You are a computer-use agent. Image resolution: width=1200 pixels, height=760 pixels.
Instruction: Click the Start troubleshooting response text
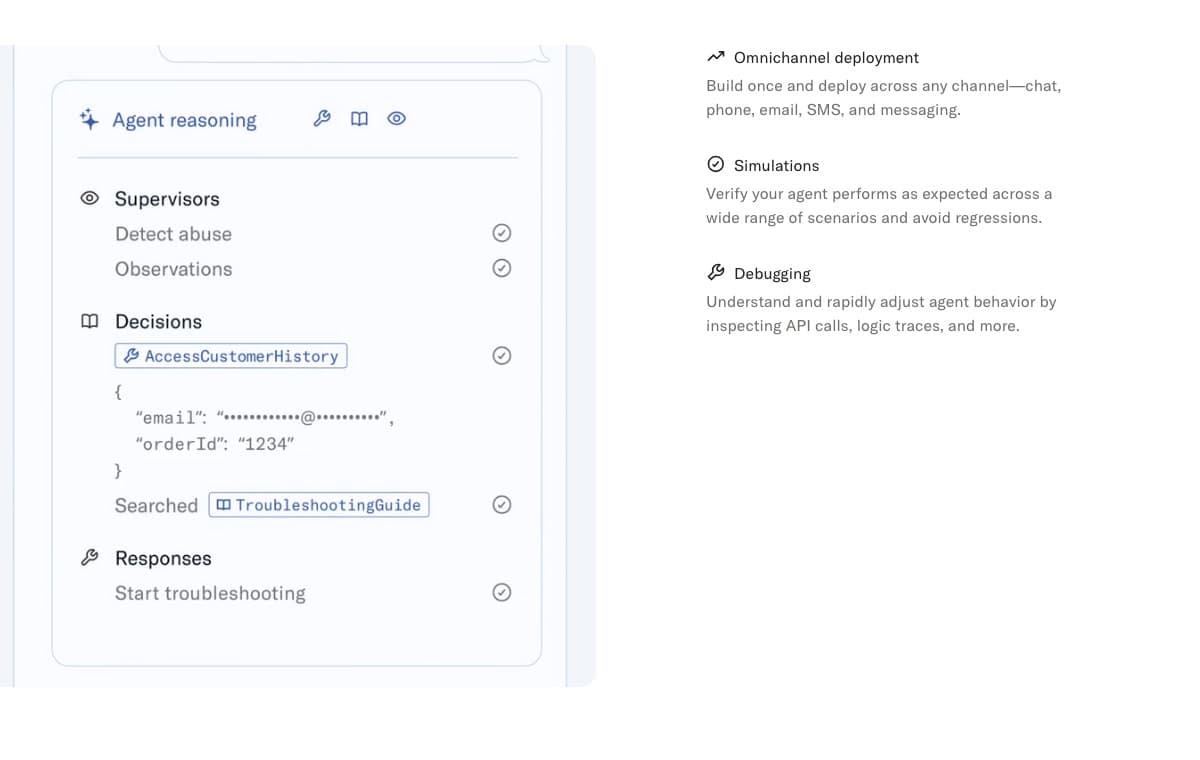[x=210, y=594]
